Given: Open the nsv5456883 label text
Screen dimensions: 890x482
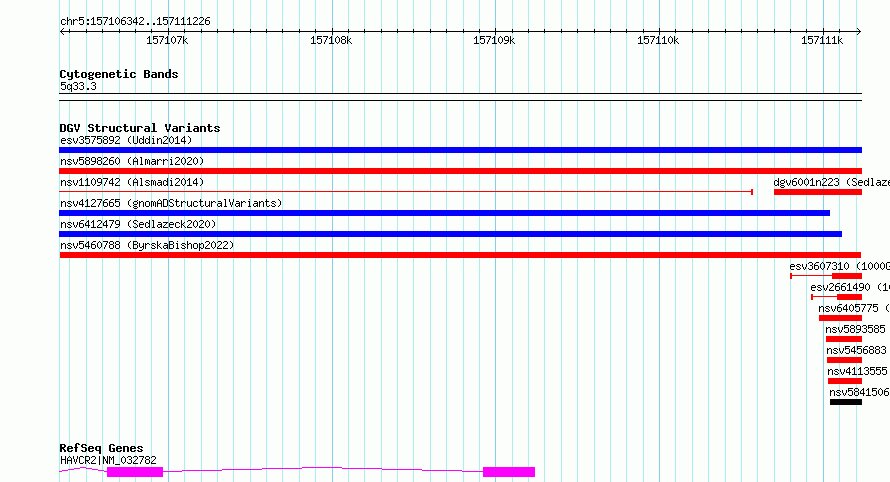Looking at the screenshot, I should [x=857, y=350].
